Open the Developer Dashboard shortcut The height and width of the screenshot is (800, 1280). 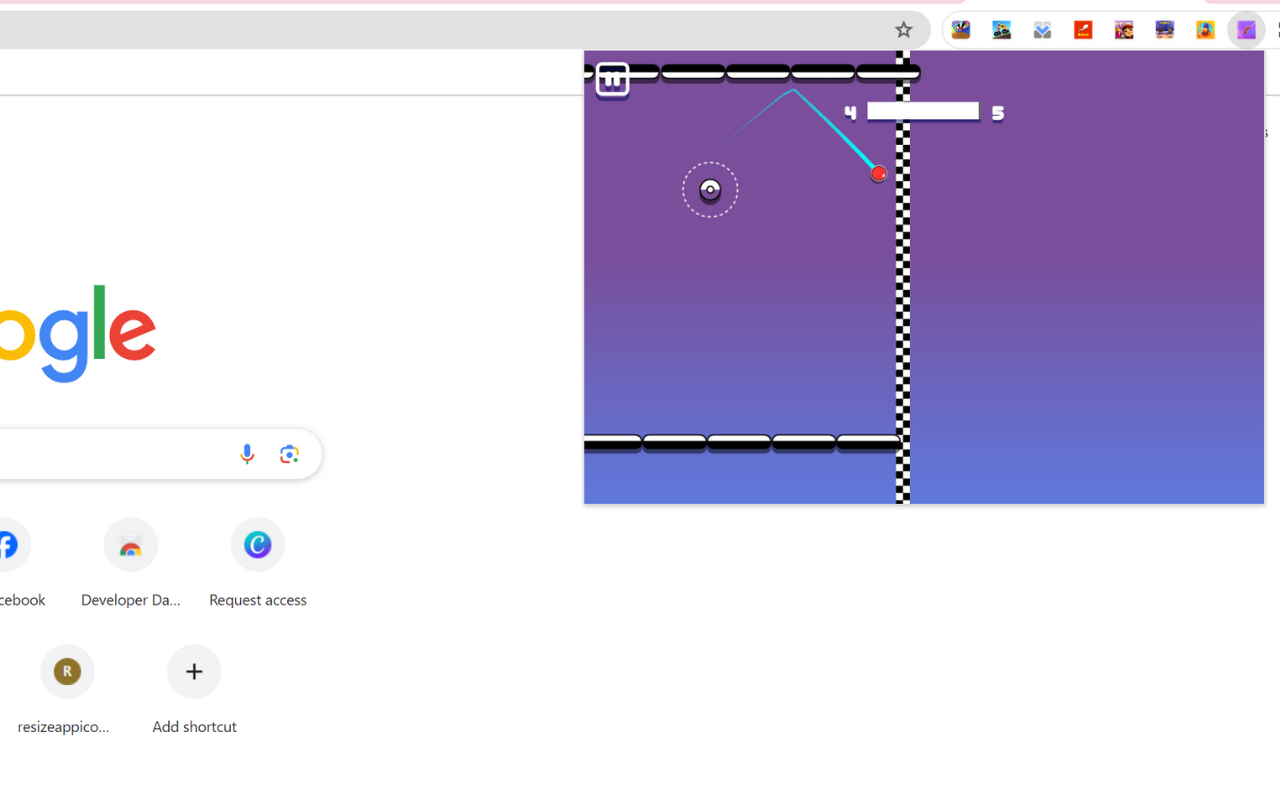coord(130,544)
